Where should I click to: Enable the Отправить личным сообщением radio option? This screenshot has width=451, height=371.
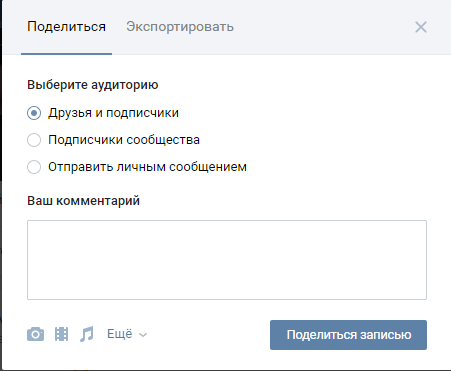coord(34,167)
